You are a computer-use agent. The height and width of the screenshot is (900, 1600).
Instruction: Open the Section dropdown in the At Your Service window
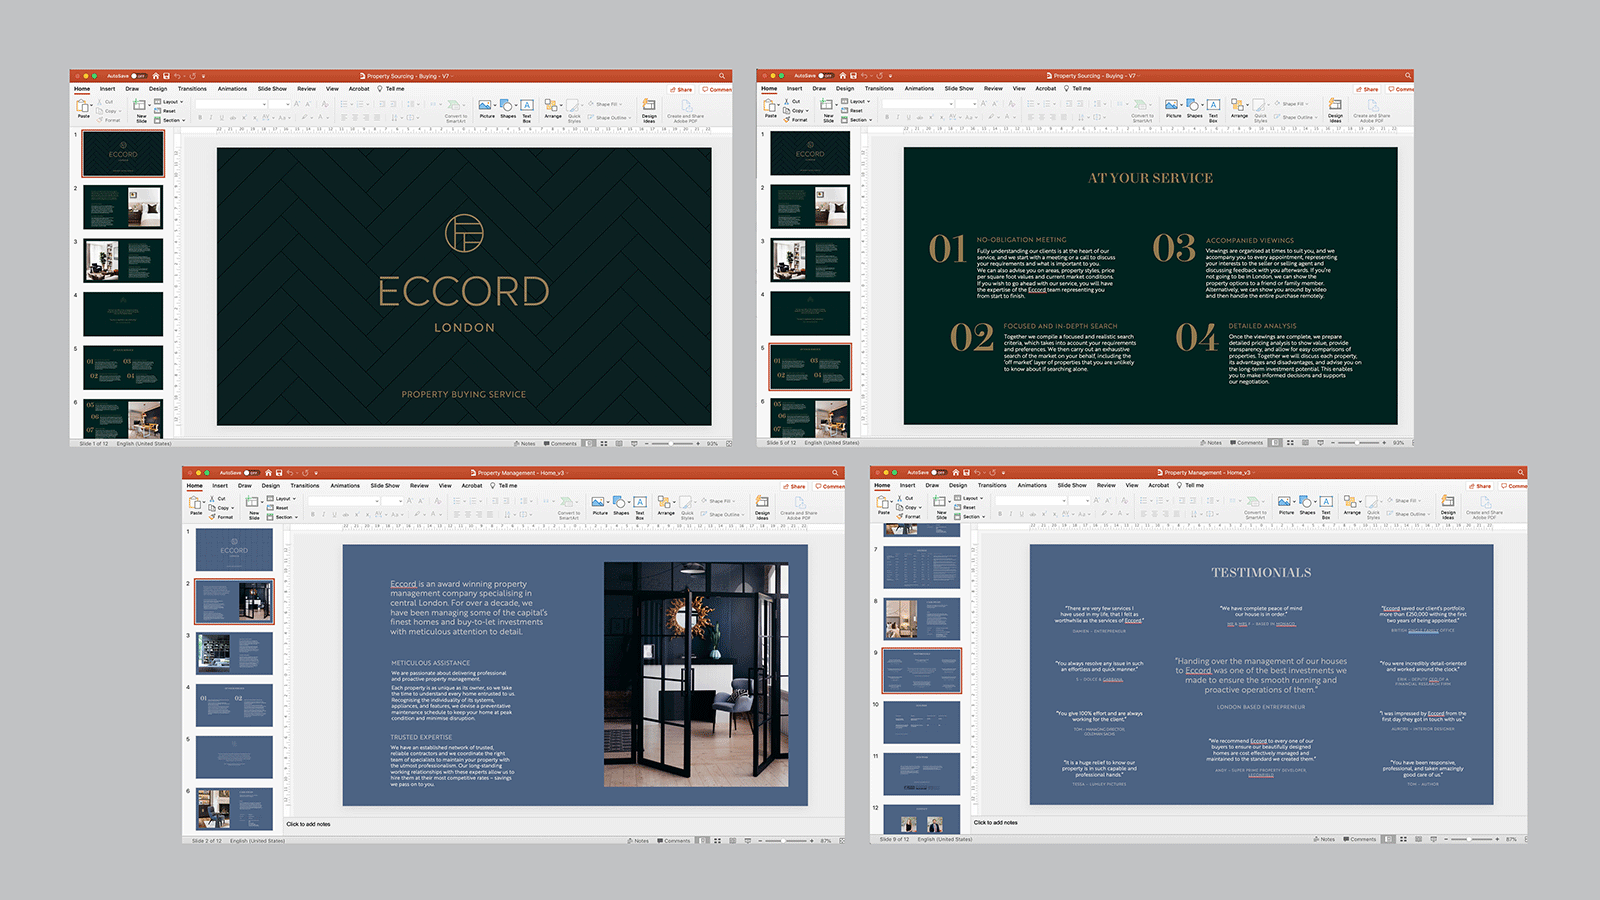coord(856,120)
